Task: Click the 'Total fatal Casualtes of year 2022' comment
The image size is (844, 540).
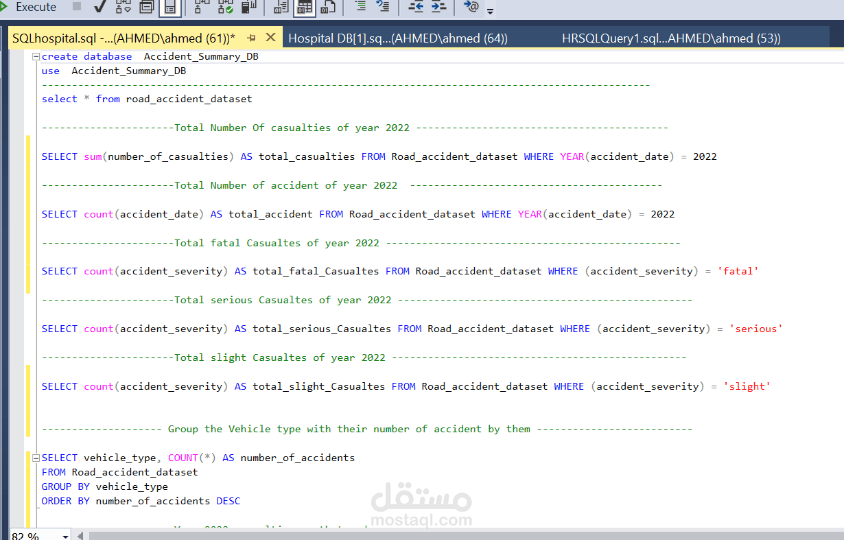Action: pos(277,243)
